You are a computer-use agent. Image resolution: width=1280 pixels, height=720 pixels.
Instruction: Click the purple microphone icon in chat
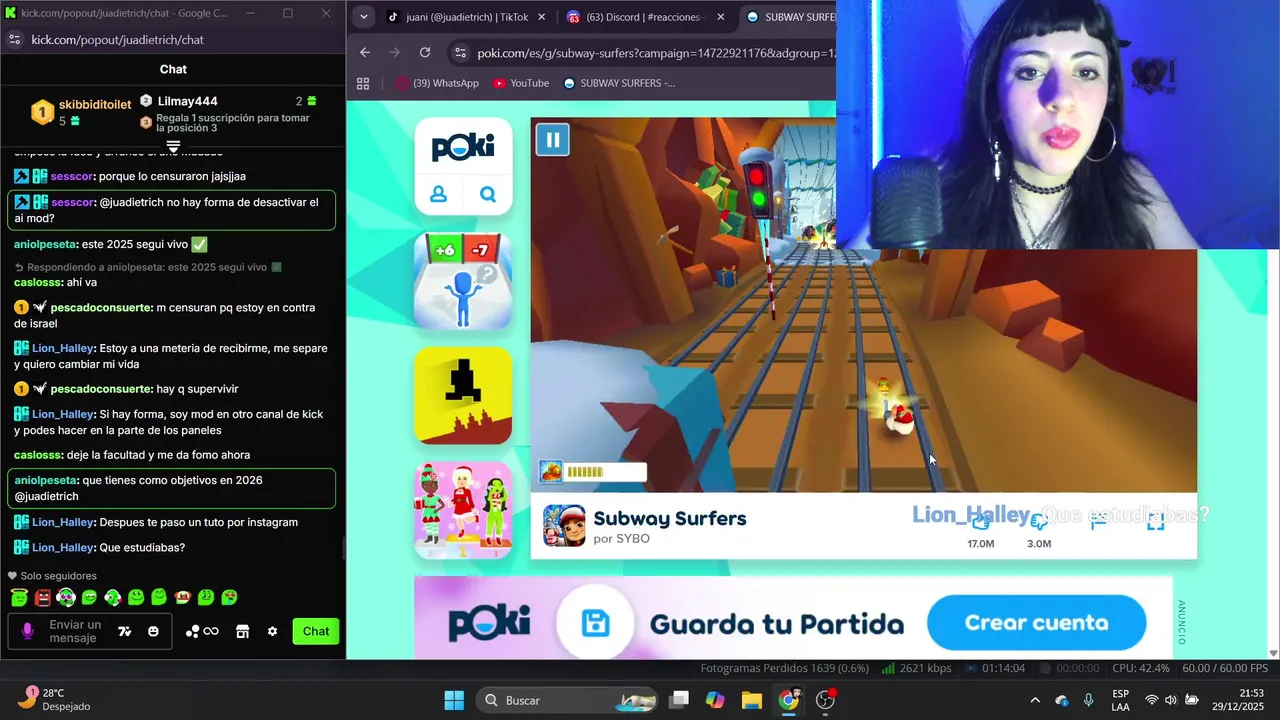point(27,631)
